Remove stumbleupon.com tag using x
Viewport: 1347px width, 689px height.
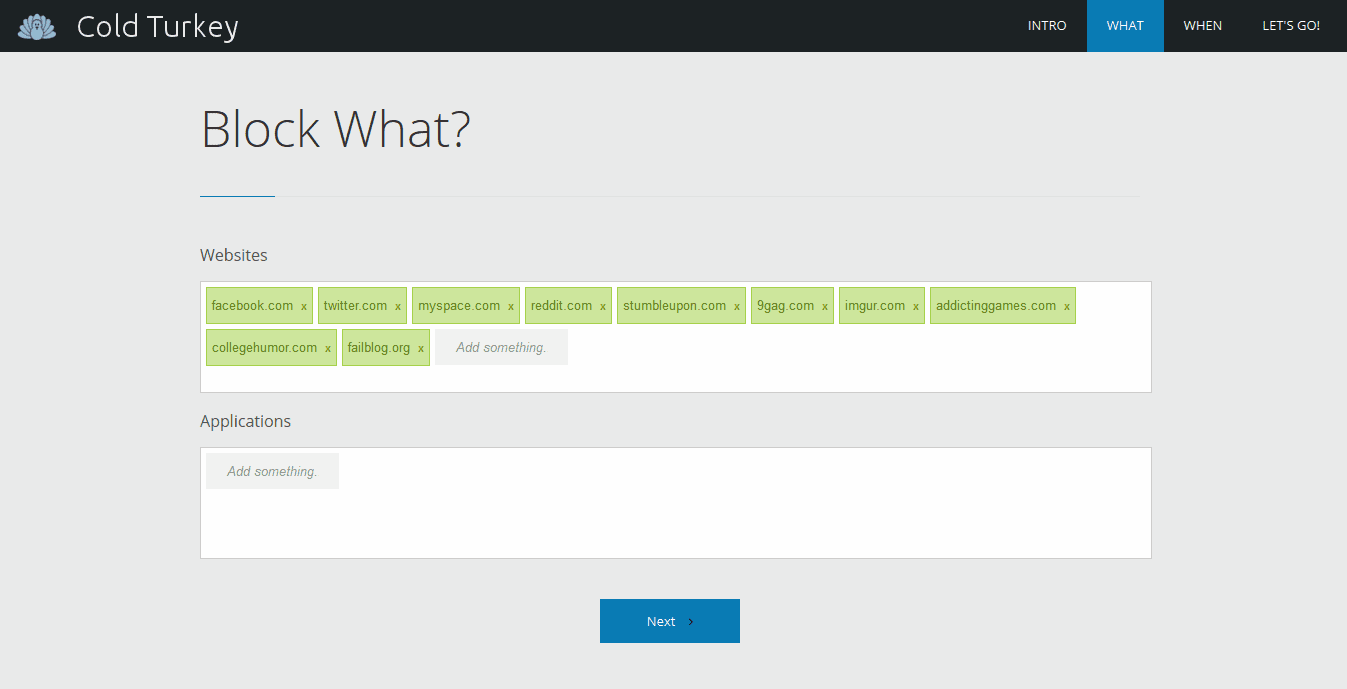737,307
